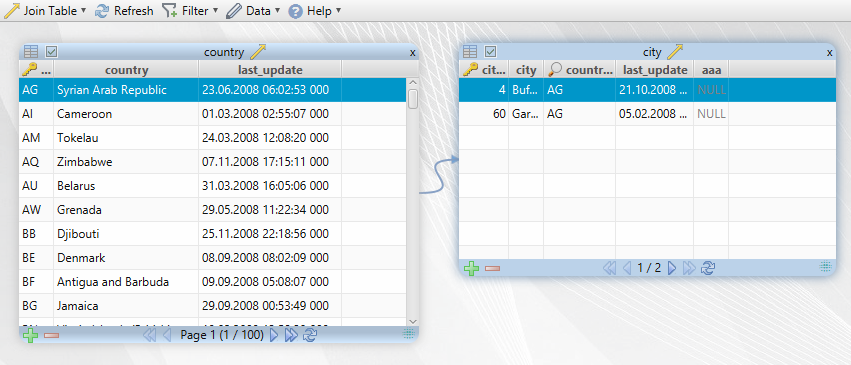Image resolution: width=851 pixels, height=365 pixels.
Task: Click the aaa column header
Action: click(x=711, y=69)
